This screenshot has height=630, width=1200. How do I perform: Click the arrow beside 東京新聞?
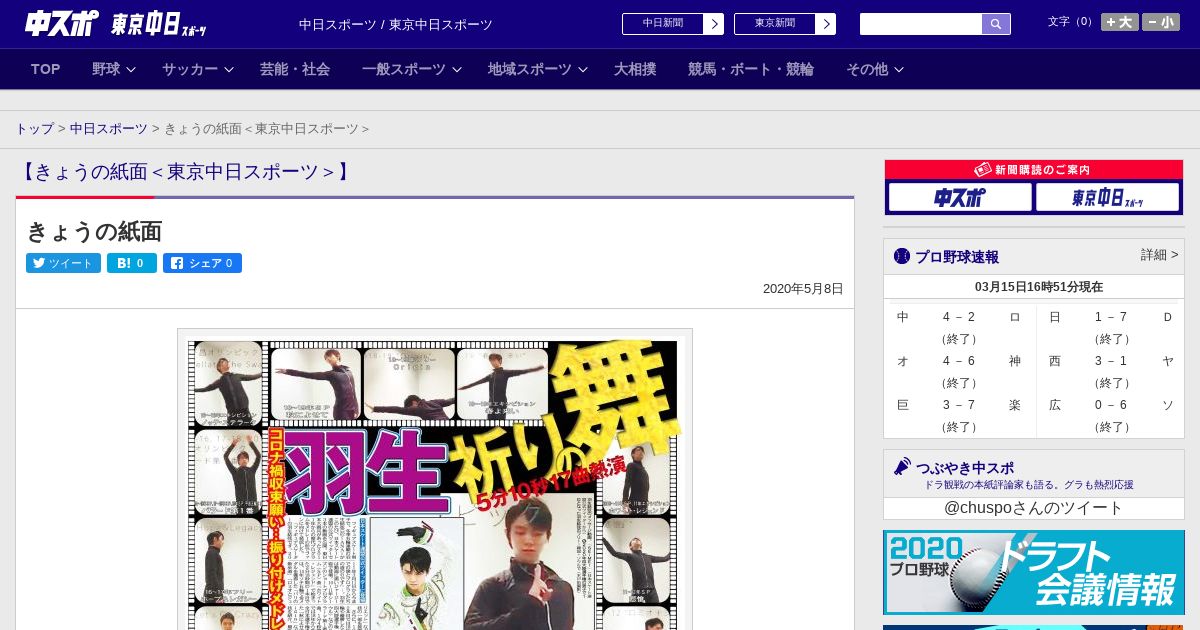tap(826, 24)
